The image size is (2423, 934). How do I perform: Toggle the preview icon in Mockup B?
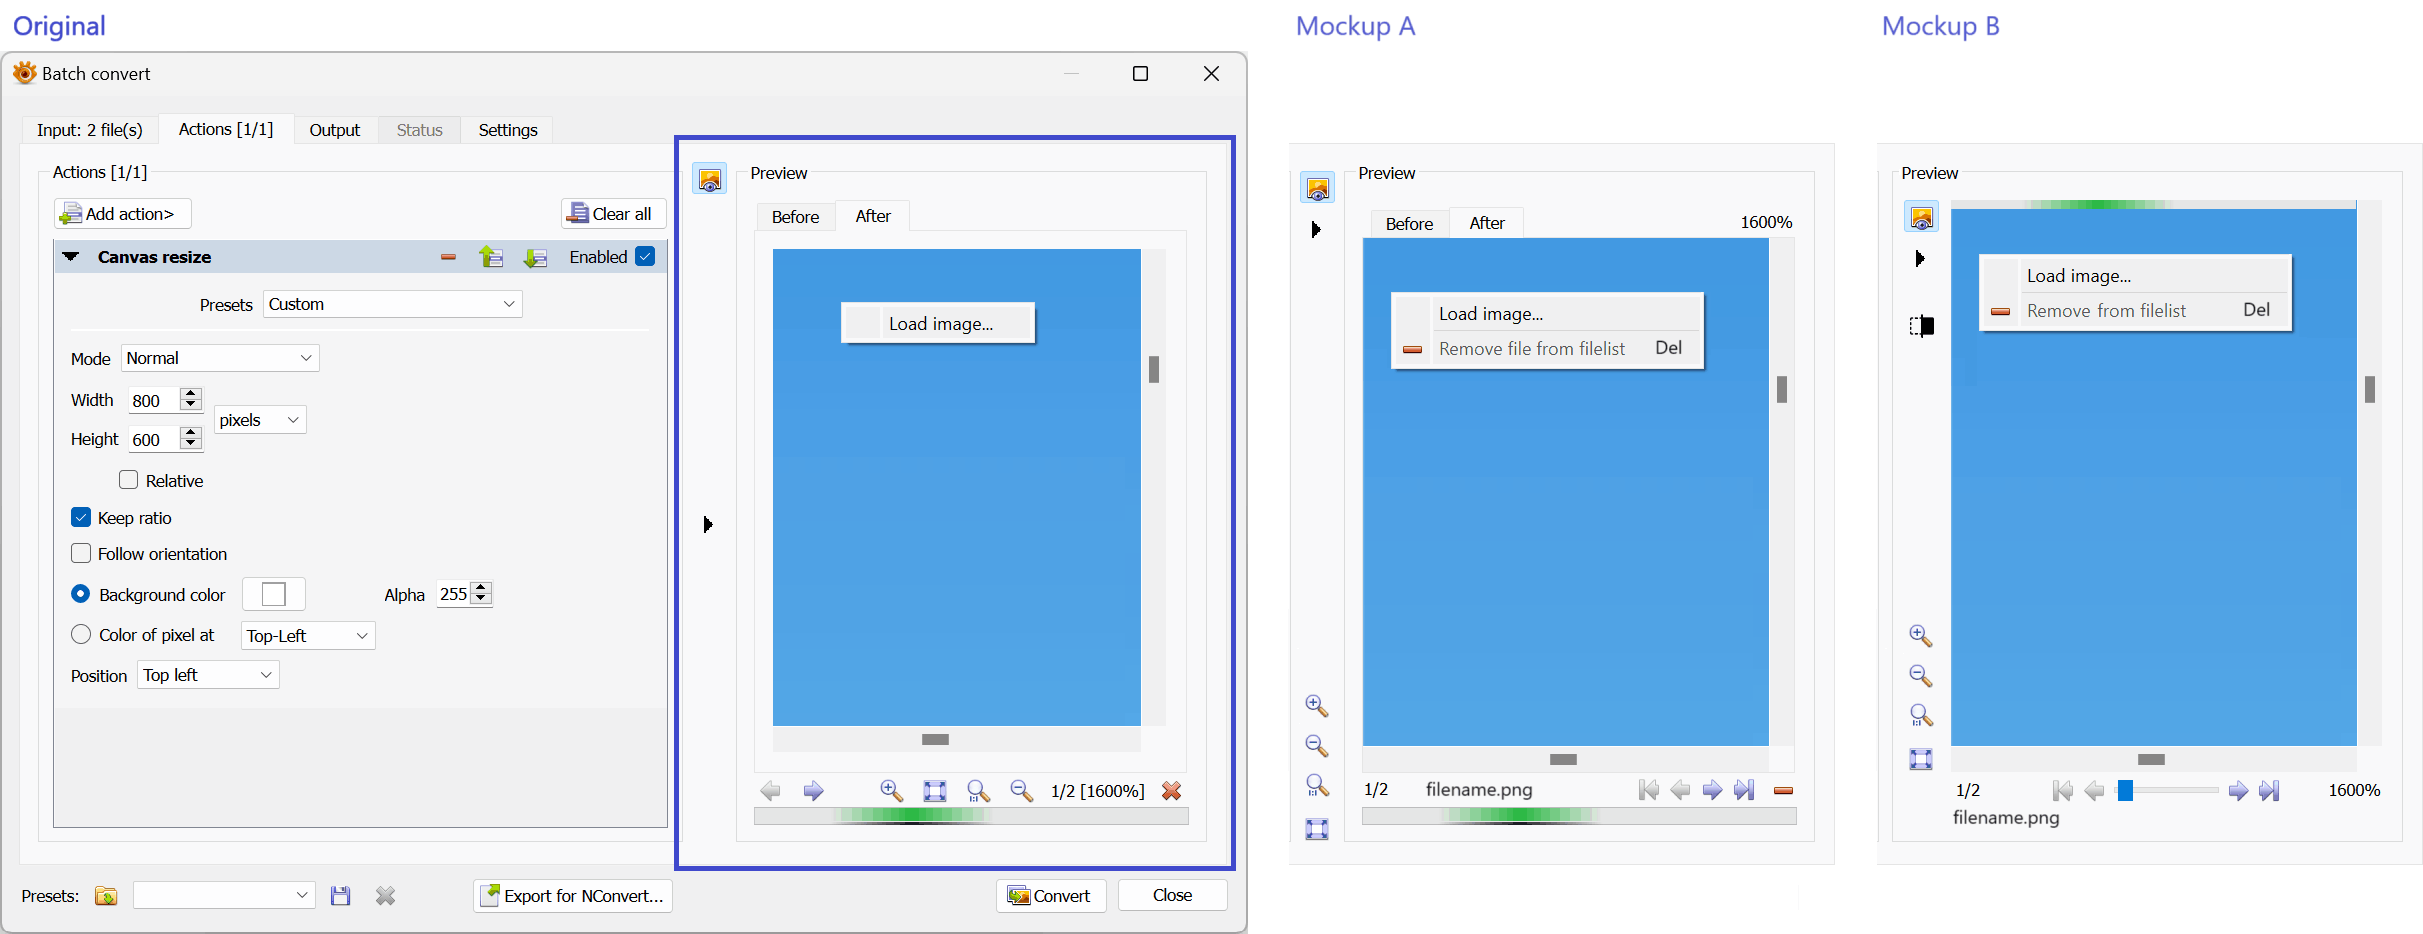(1921, 217)
